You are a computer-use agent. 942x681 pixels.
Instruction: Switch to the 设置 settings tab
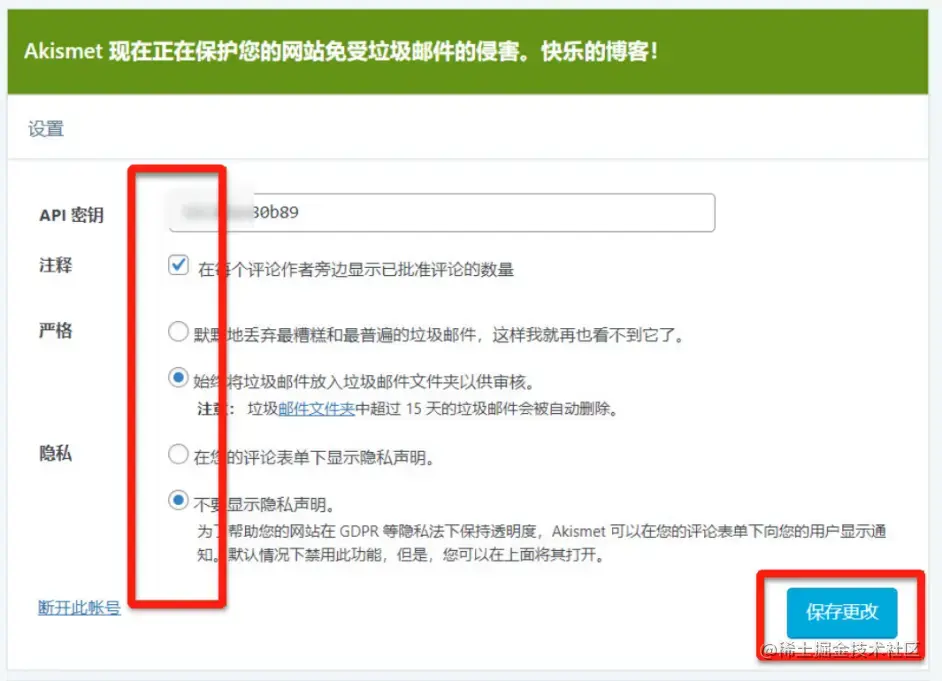44,128
